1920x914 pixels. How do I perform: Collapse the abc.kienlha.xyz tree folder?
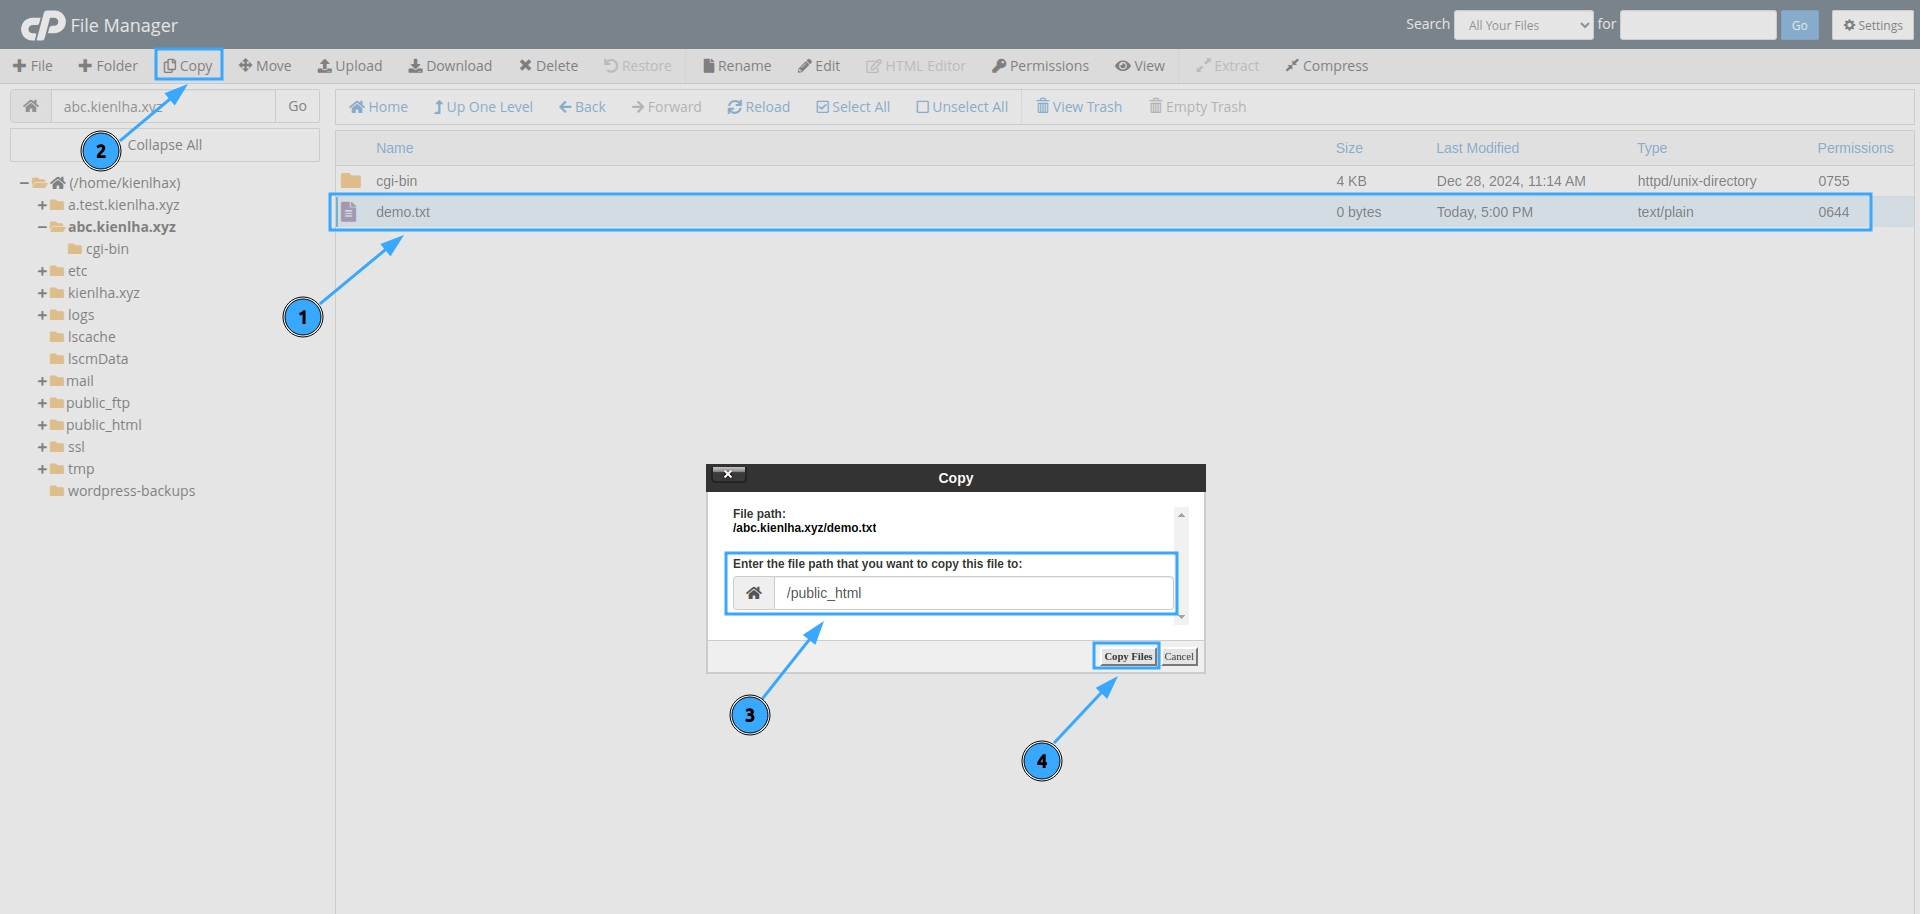(x=42, y=228)
